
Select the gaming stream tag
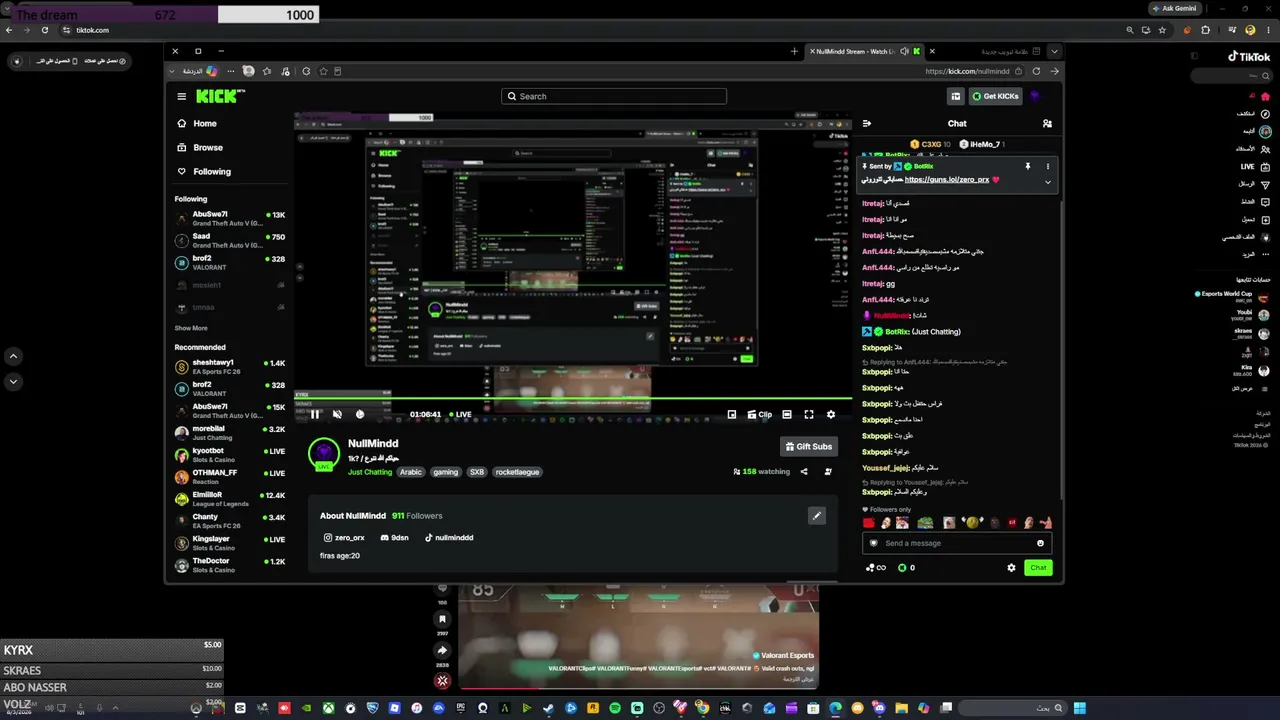tap(446, 472)
